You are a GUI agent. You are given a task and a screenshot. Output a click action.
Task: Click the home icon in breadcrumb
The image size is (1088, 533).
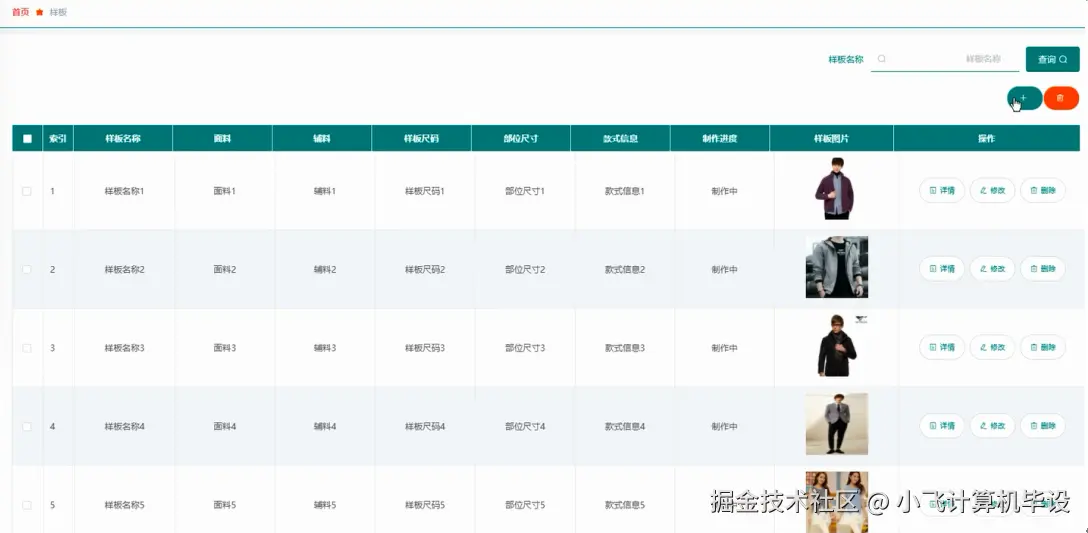[40, 12]
